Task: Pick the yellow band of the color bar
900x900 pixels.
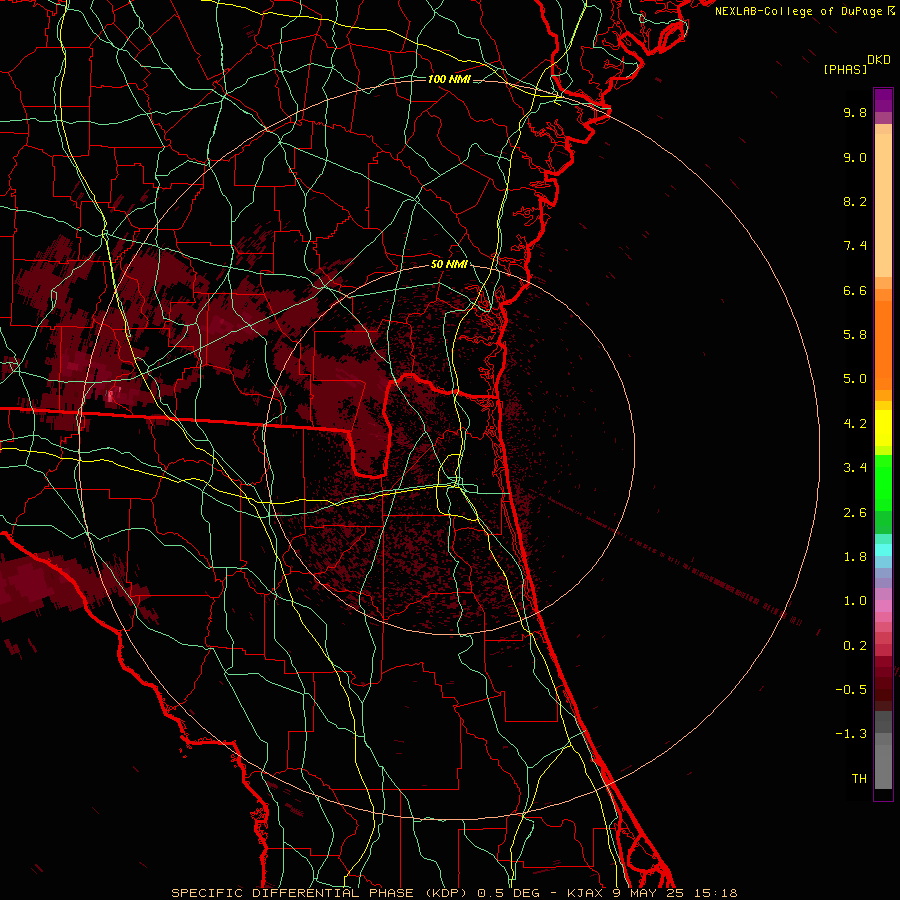Action: coord(883,428)
